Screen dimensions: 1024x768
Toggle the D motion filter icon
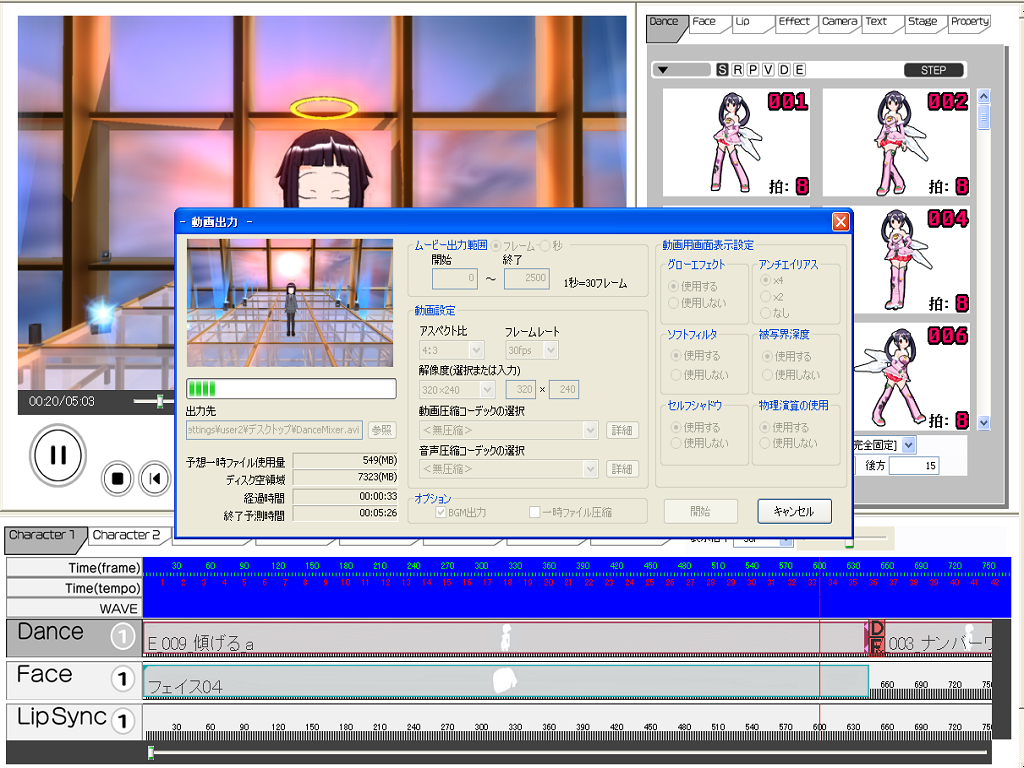(783, 70)
